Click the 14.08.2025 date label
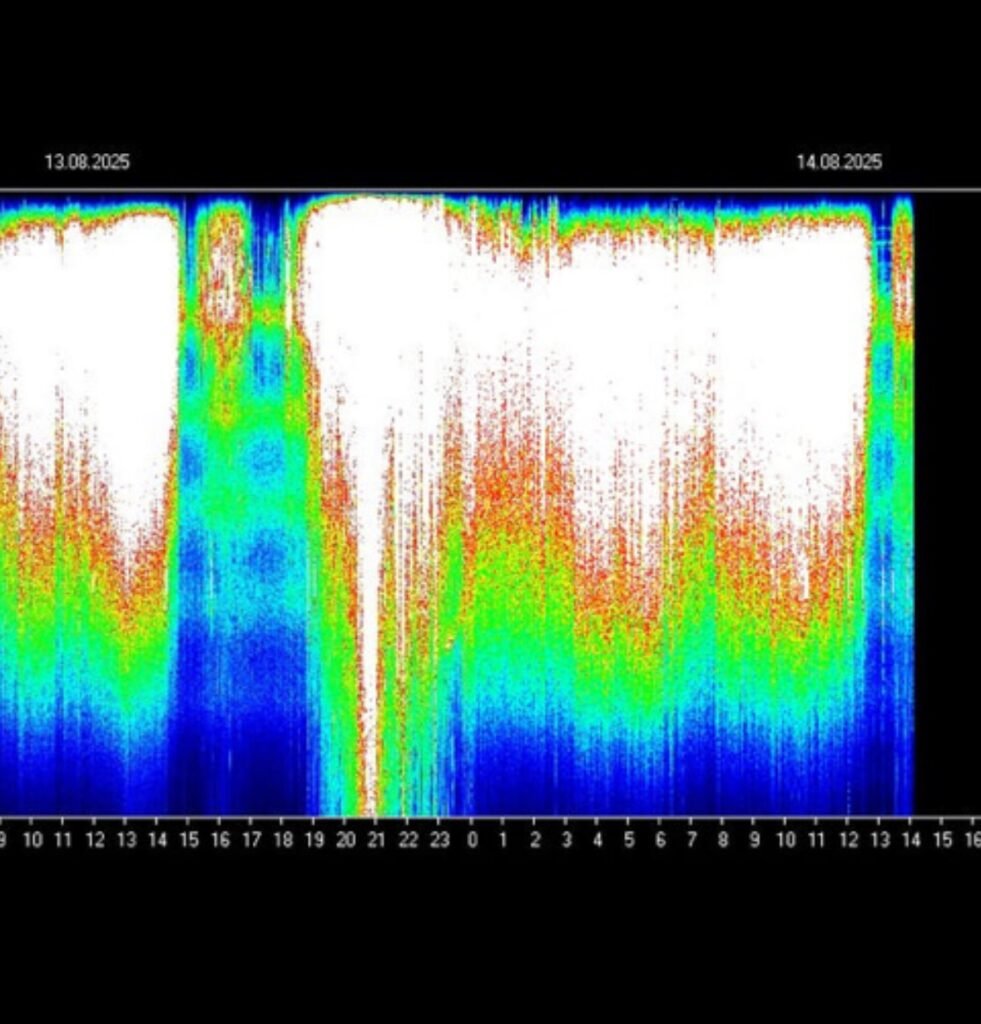This screenshot has width=981, height=1024. point(839,162)
